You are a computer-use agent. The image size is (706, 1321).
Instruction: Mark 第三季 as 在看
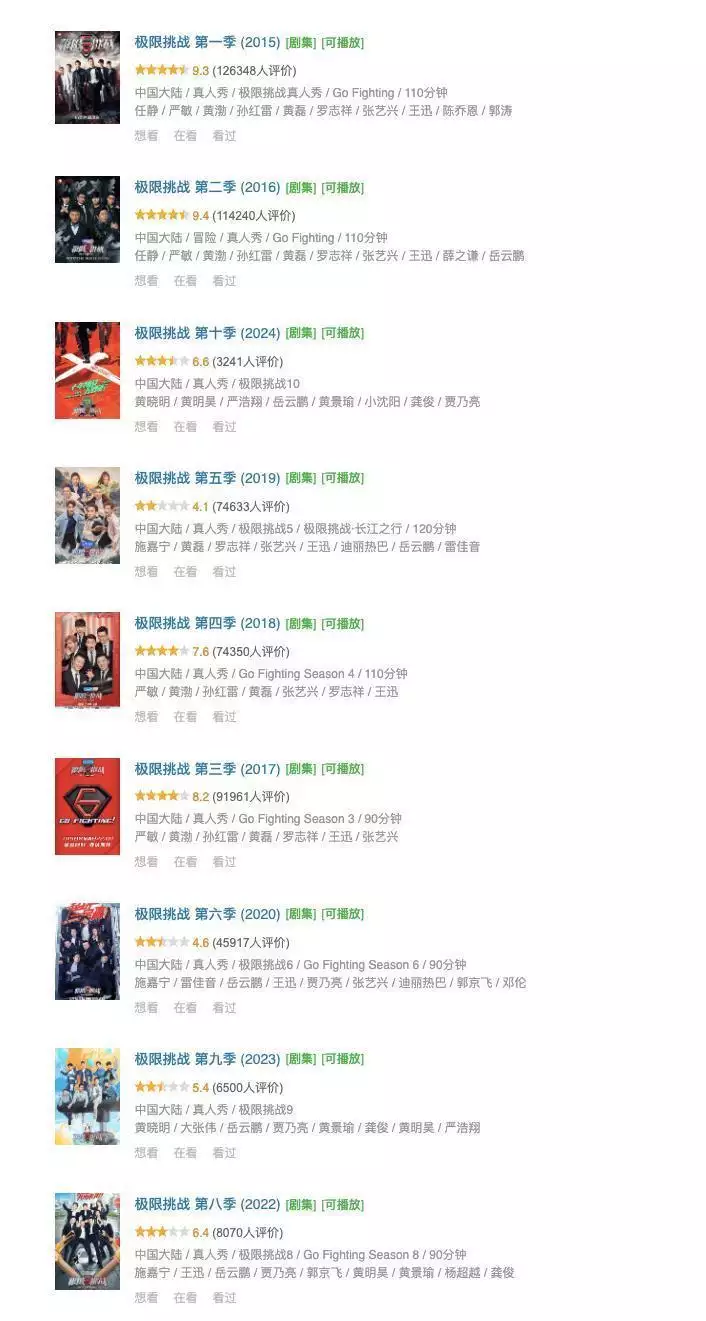(x=185, y=862)
